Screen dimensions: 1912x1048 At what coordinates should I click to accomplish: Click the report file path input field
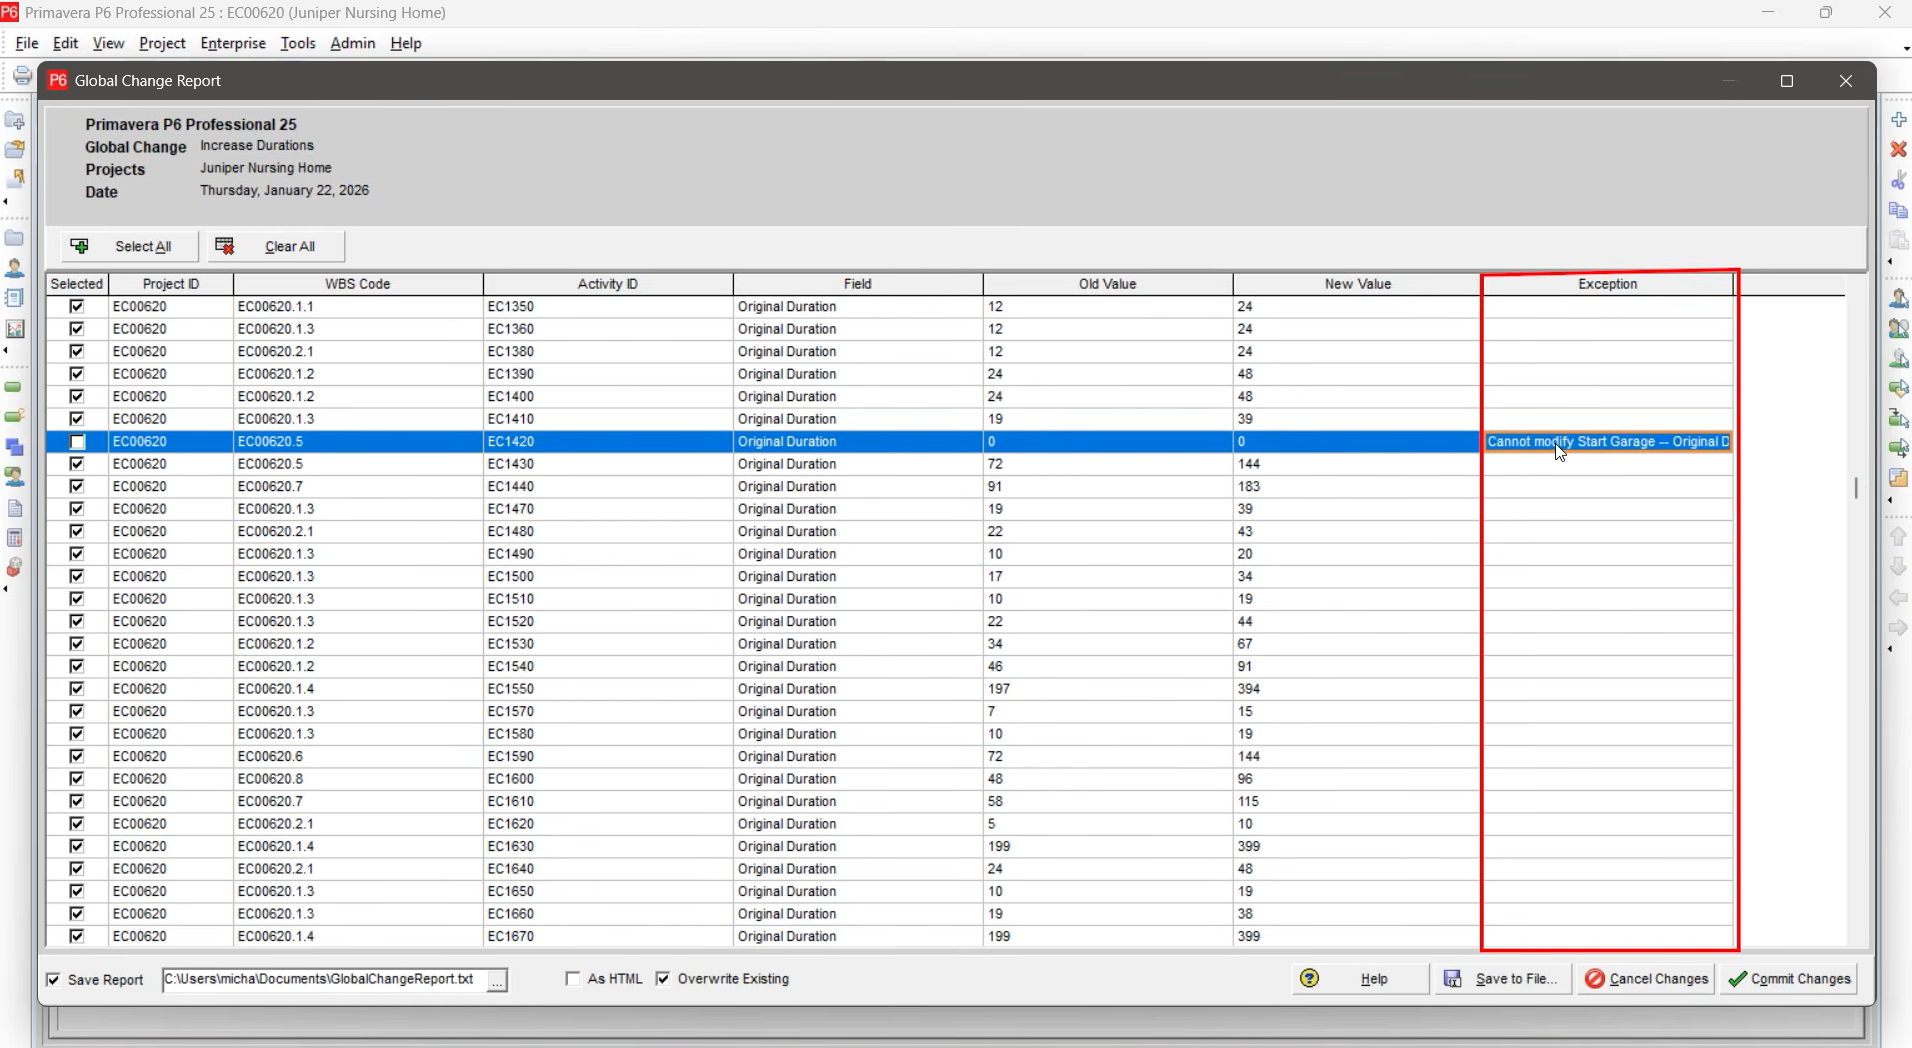pos(320,979)
